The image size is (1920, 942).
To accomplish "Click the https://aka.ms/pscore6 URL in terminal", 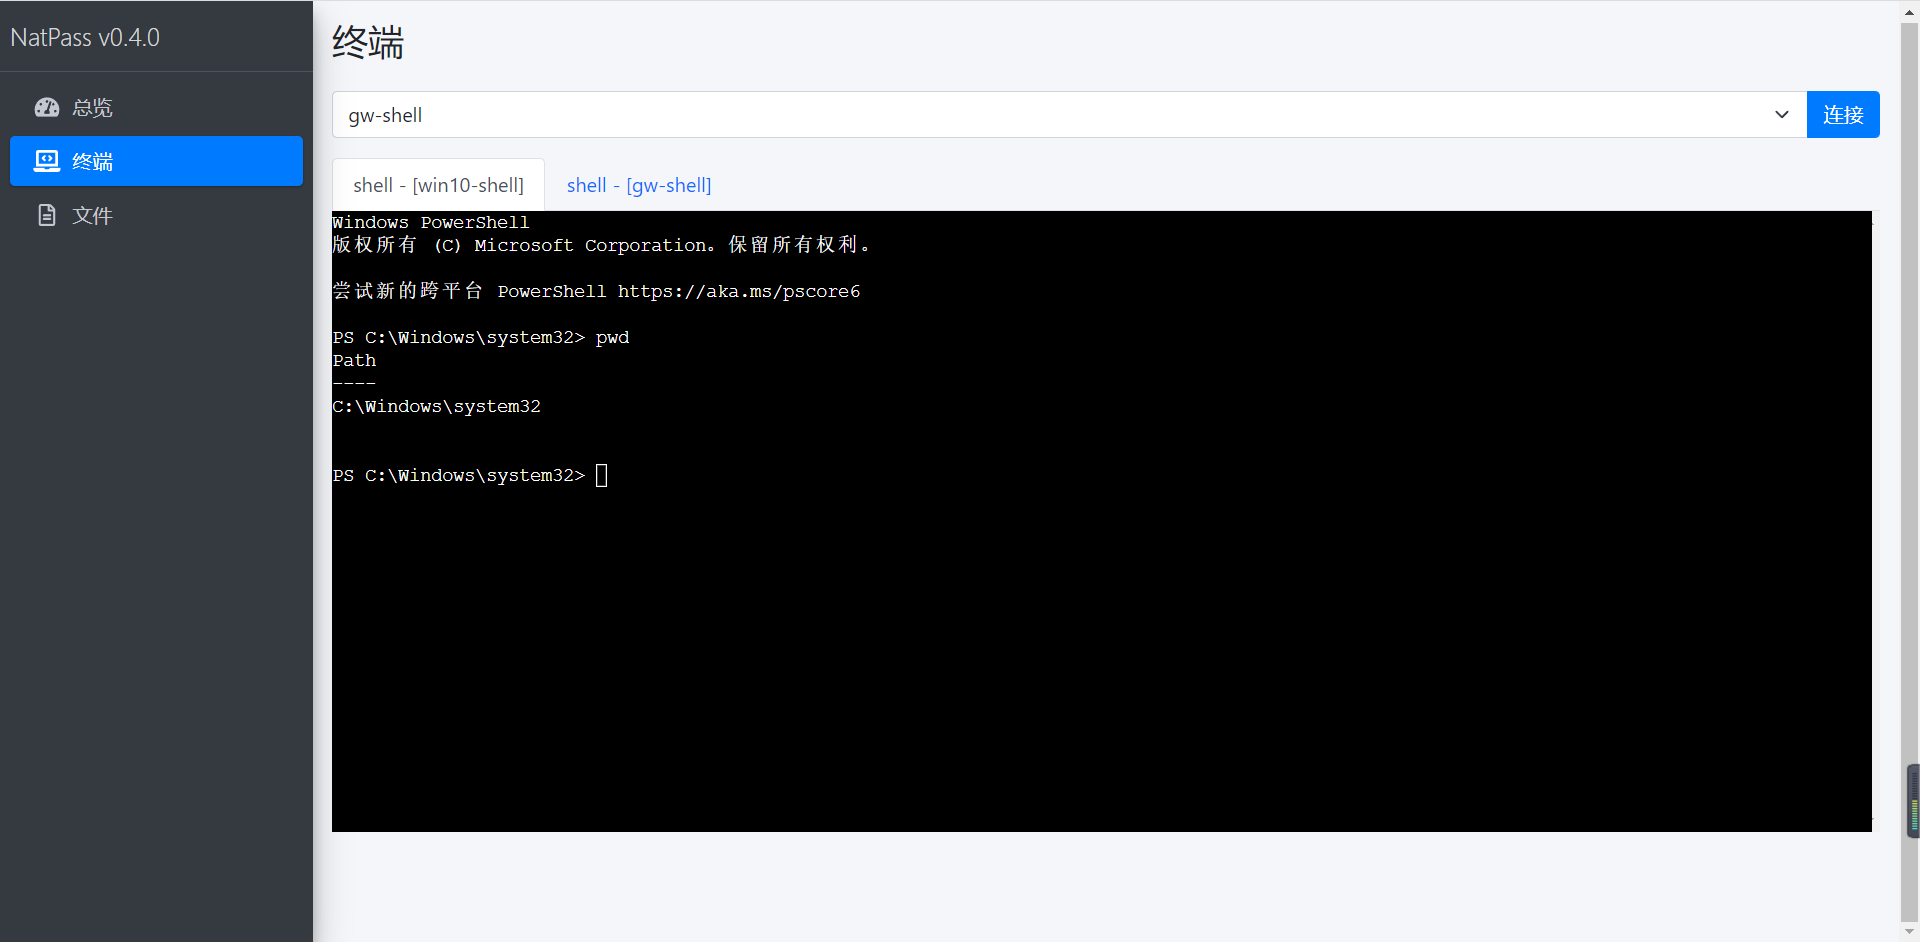I will 738,292.
